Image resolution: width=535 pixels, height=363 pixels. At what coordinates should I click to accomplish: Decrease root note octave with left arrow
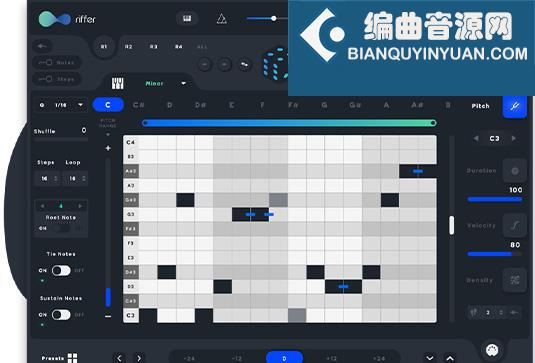click(42, 206)
